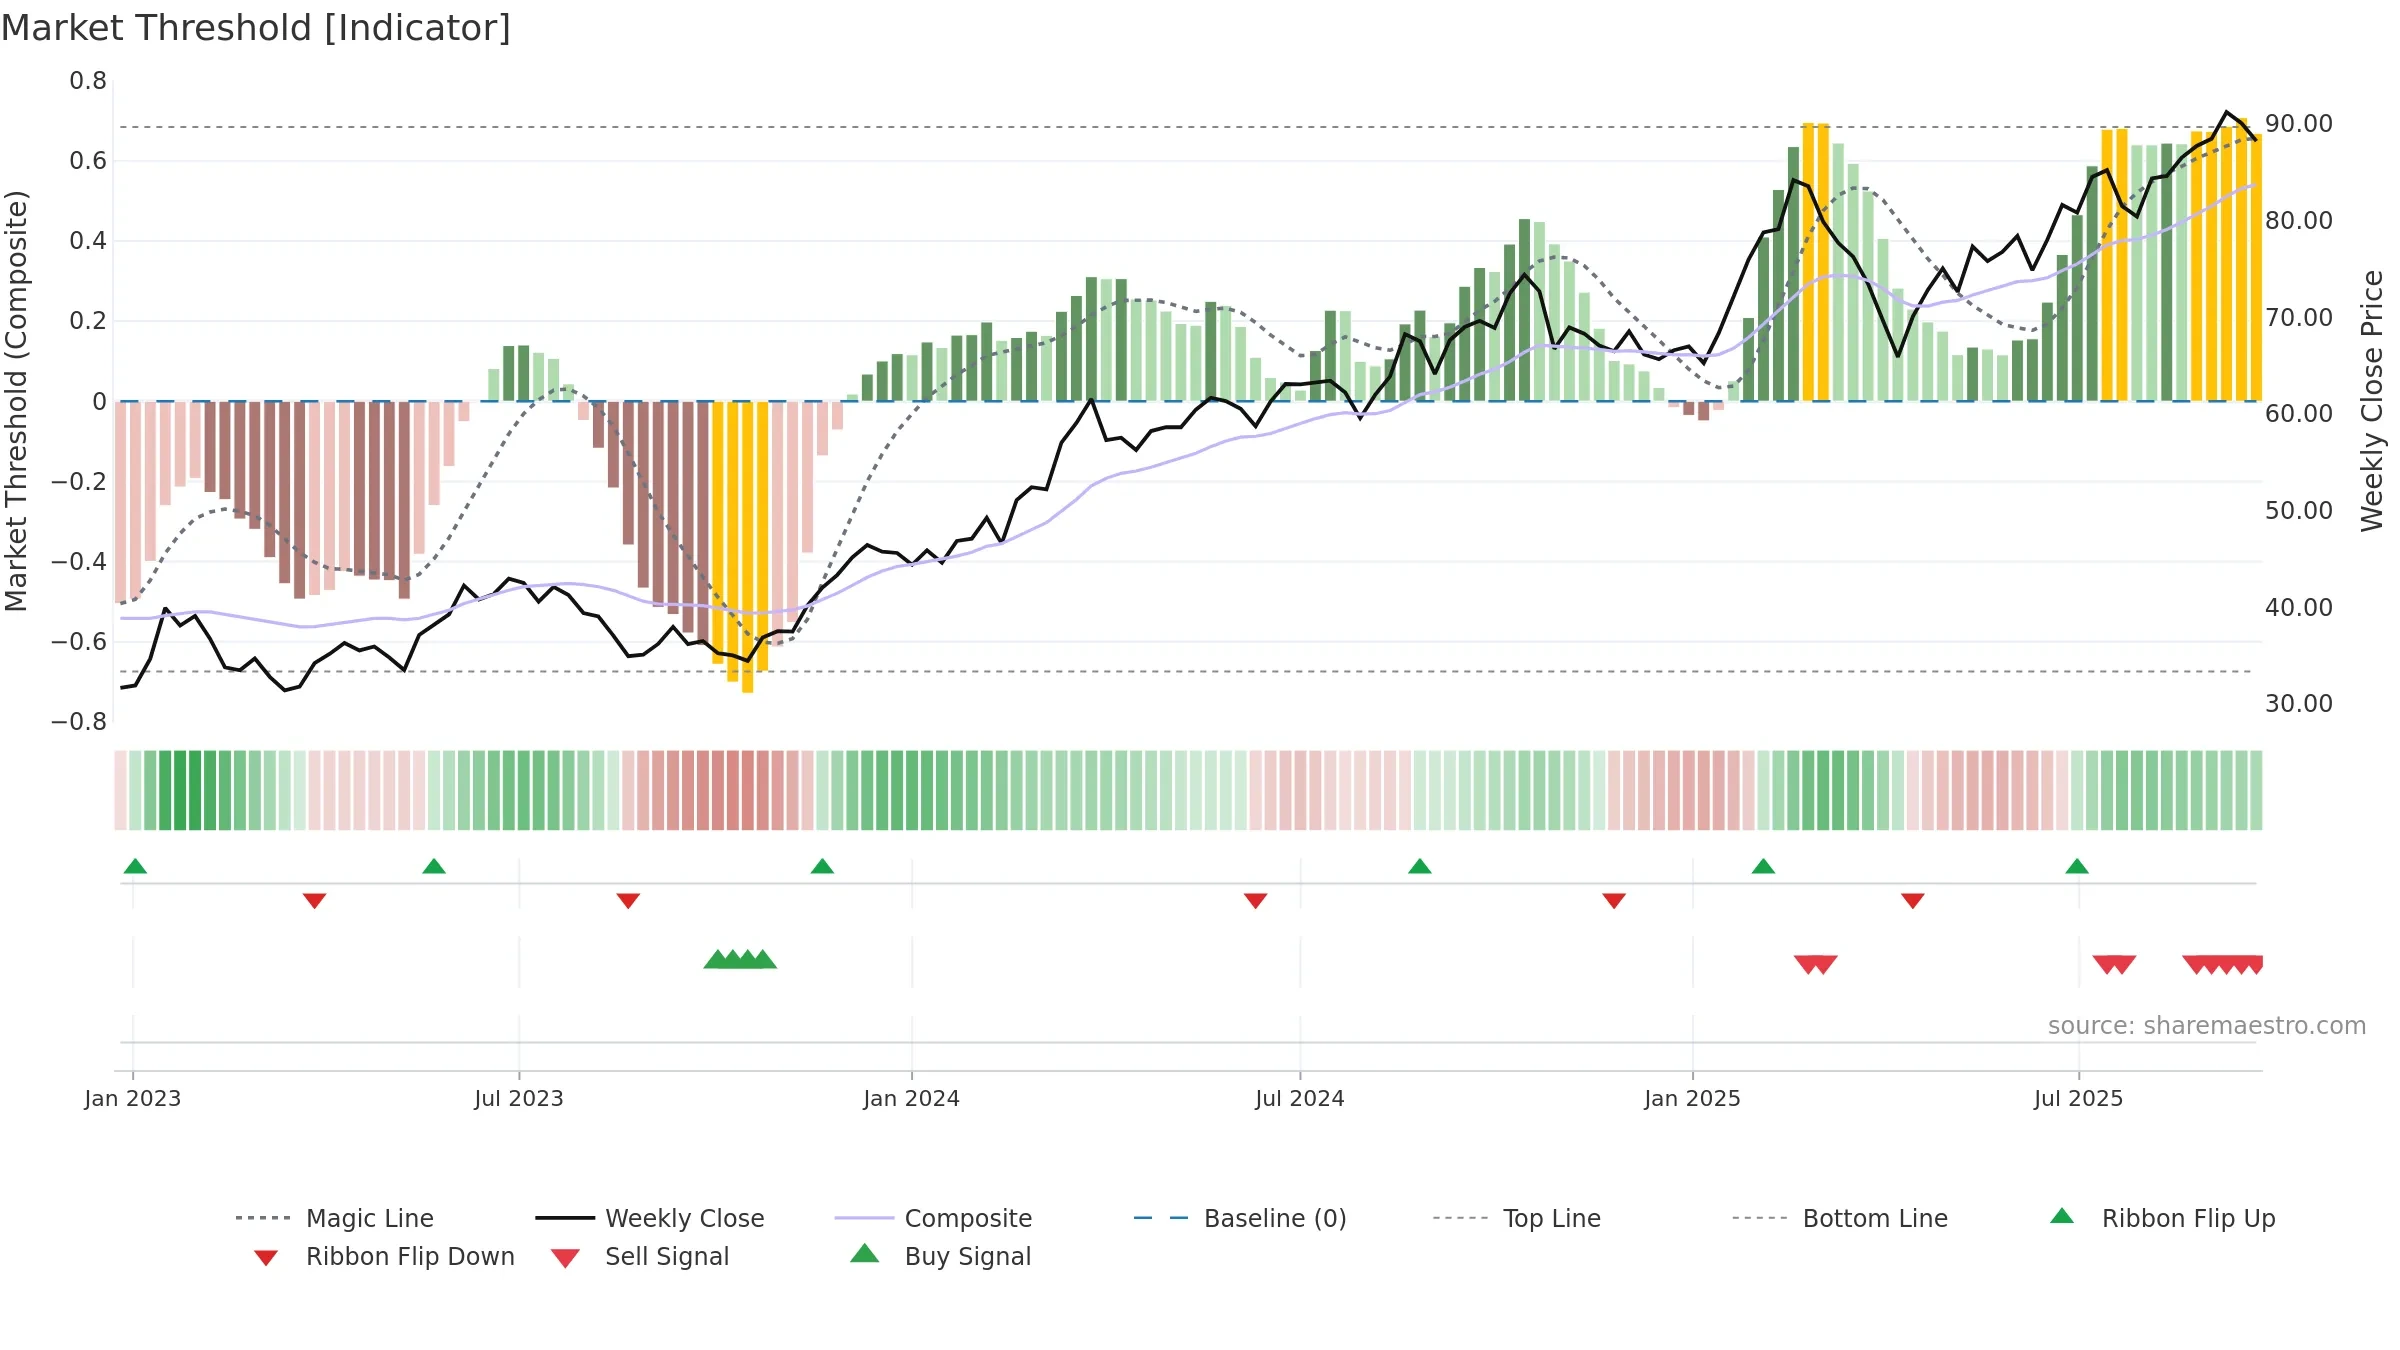Click the red triangle icon beside Ribbon Flip Down
2400x1350 pixels.
pyautogui.click(x=266, y=1258)
